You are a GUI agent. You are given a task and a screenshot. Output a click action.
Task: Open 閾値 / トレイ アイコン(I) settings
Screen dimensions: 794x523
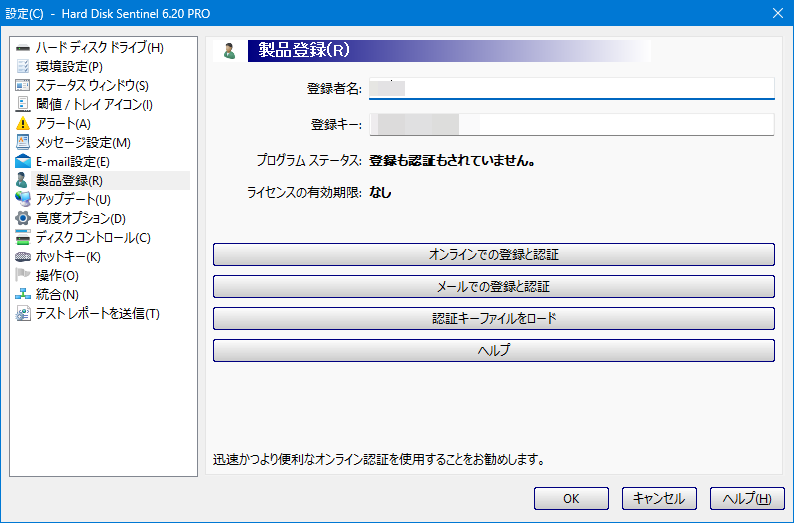pyautogui.click(x=94, y=104)
